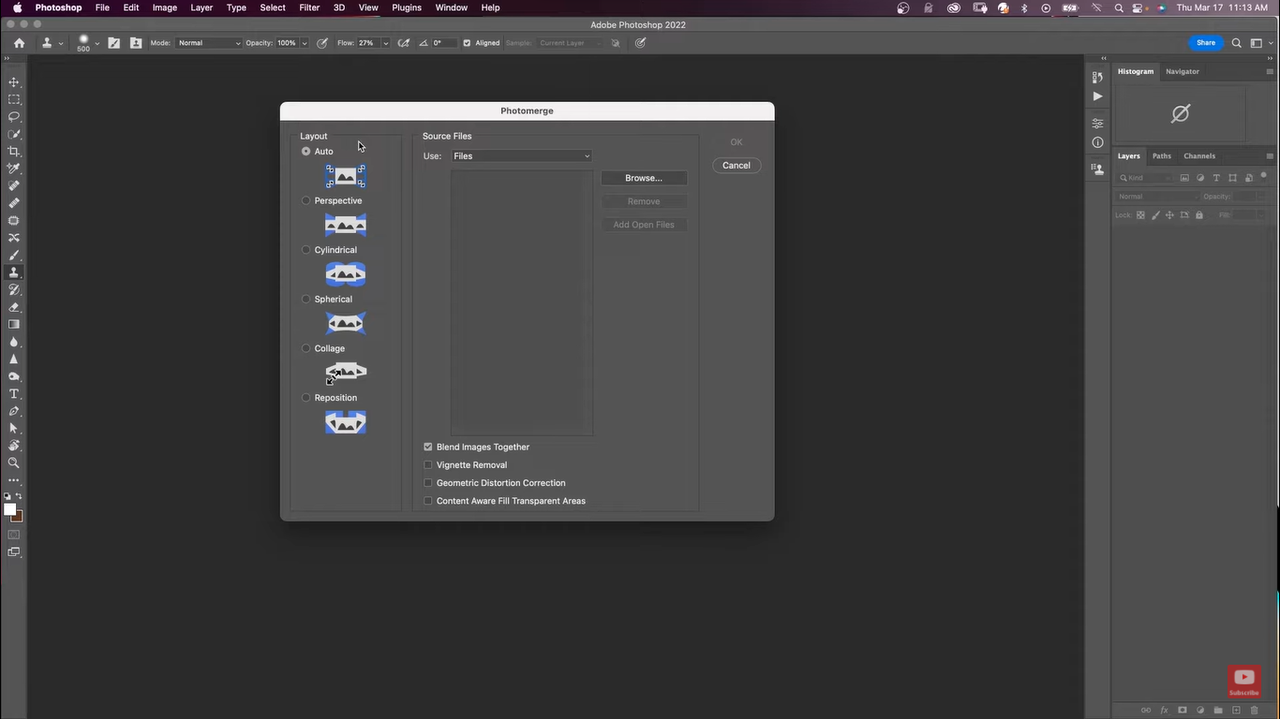
Task: Click the Browse... button
Action: [x=643, y=178]
